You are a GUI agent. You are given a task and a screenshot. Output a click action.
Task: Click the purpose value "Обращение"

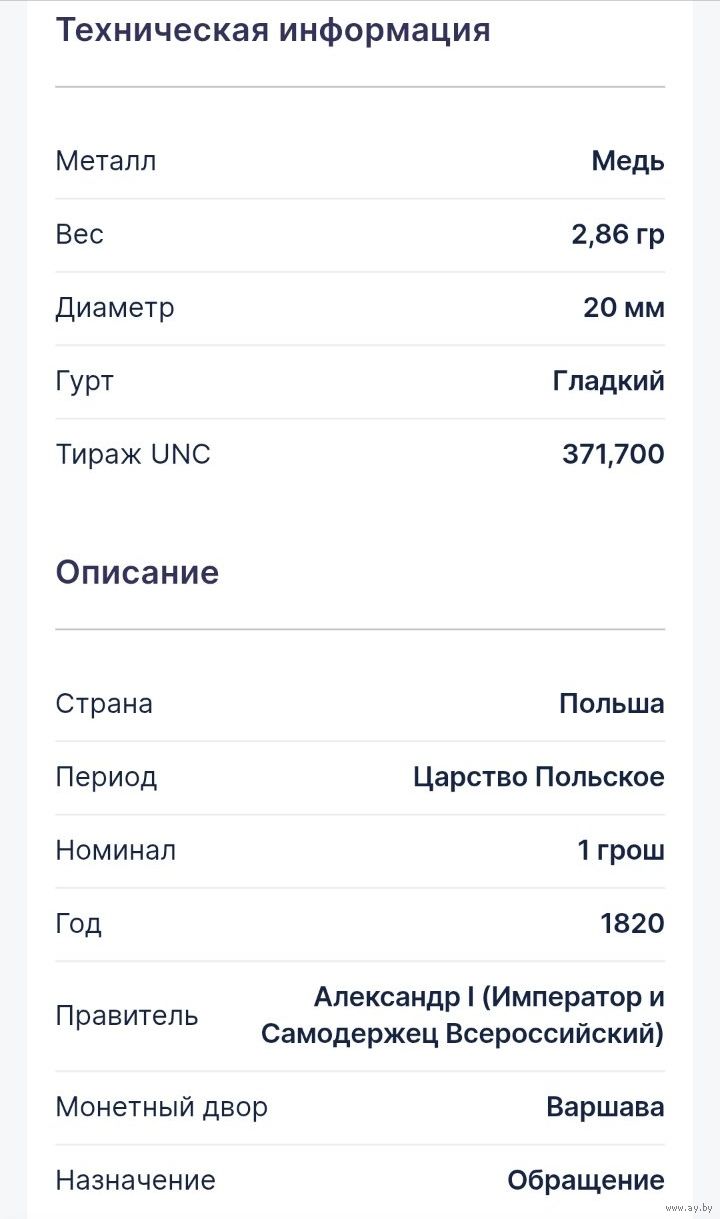[x=585, y=1181]
